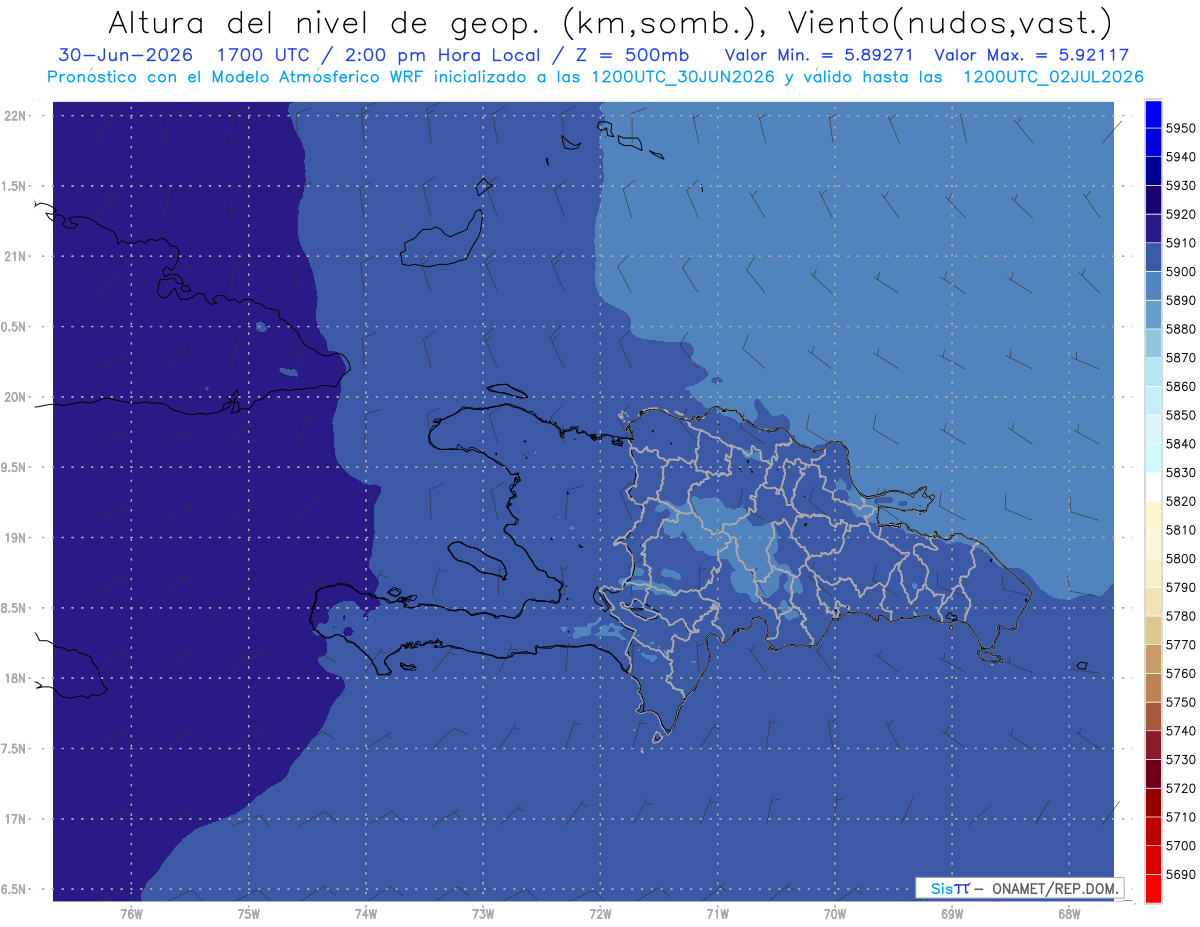Screen dimensions: 1200x927
Task: Click the colorbar swatch between 5940 and 5950
Action: [1153, 143]
